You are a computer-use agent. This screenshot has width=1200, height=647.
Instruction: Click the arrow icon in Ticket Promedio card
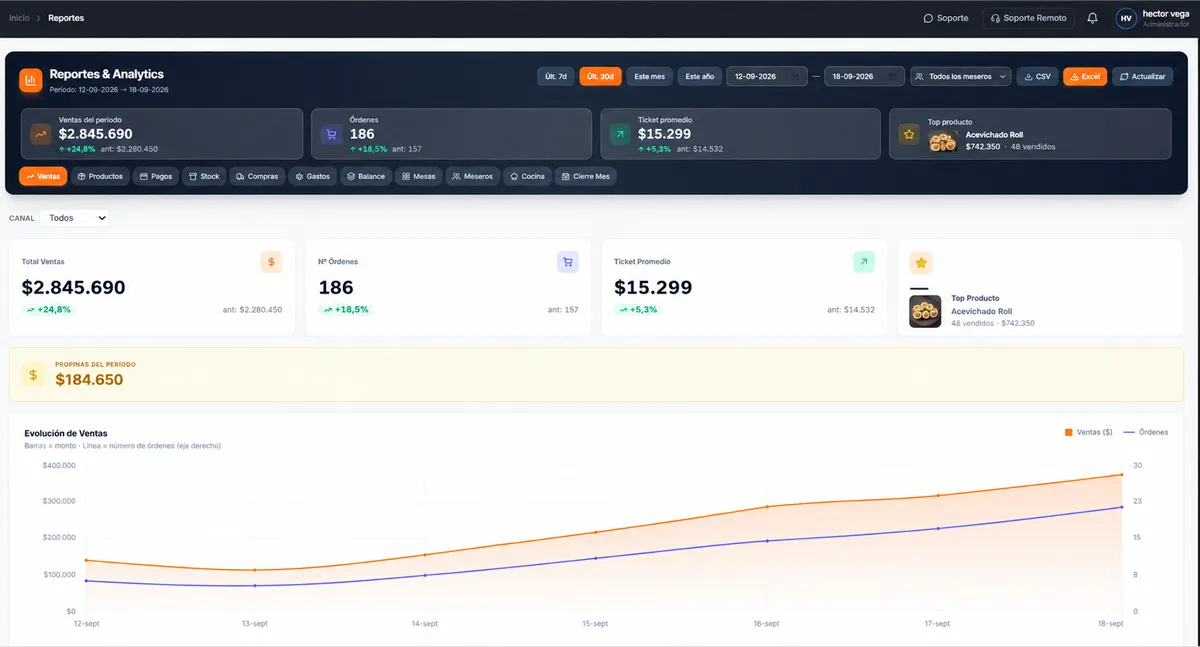click(864, 262)
